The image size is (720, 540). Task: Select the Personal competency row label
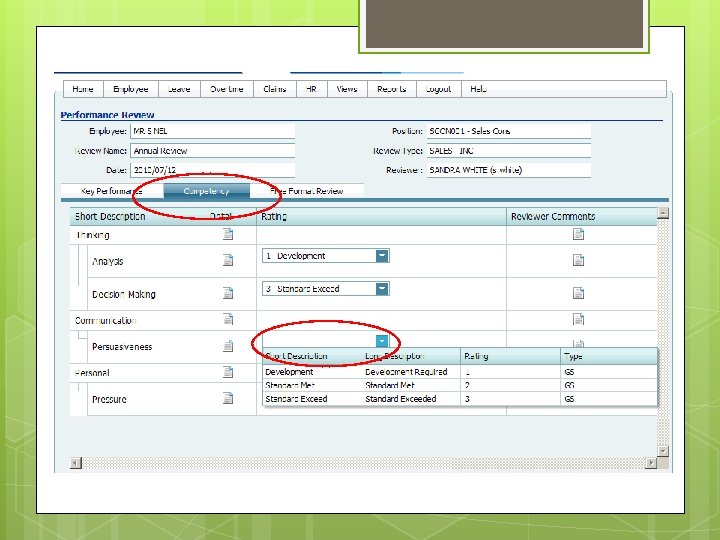click(92, 373)
